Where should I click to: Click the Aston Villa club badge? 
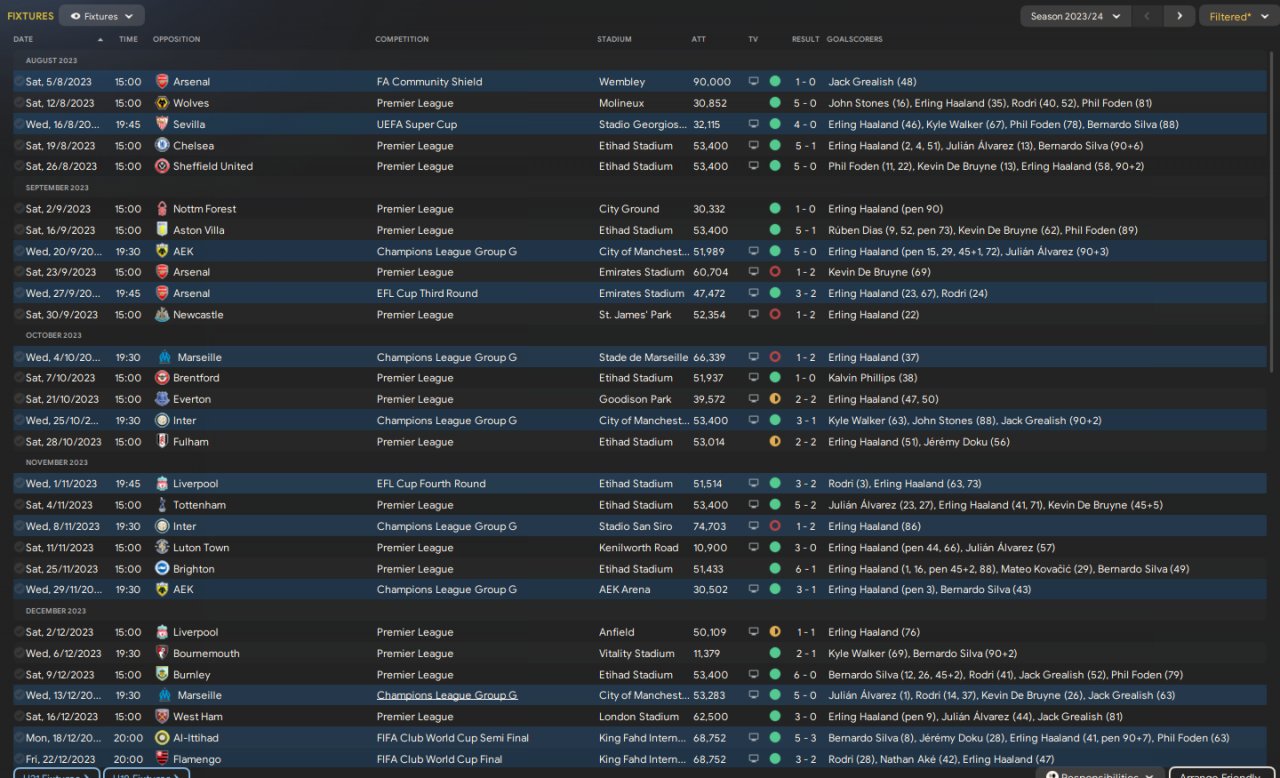162,230
